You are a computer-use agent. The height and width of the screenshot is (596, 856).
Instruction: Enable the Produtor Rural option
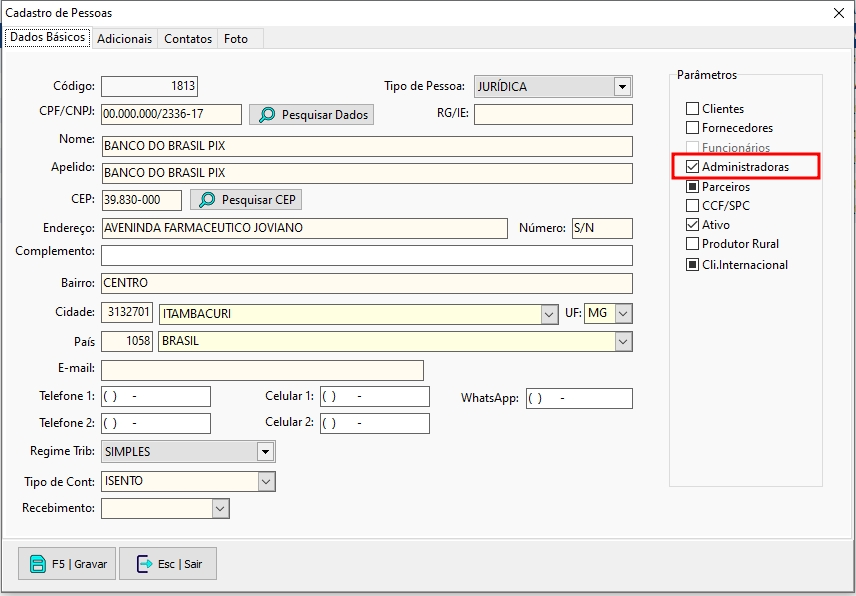[x=692, y=244]
